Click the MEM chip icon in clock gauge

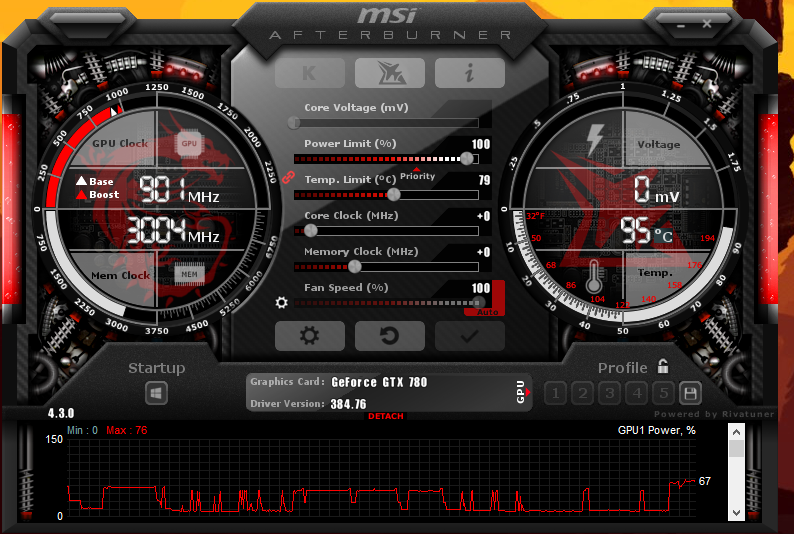point(189,274)
